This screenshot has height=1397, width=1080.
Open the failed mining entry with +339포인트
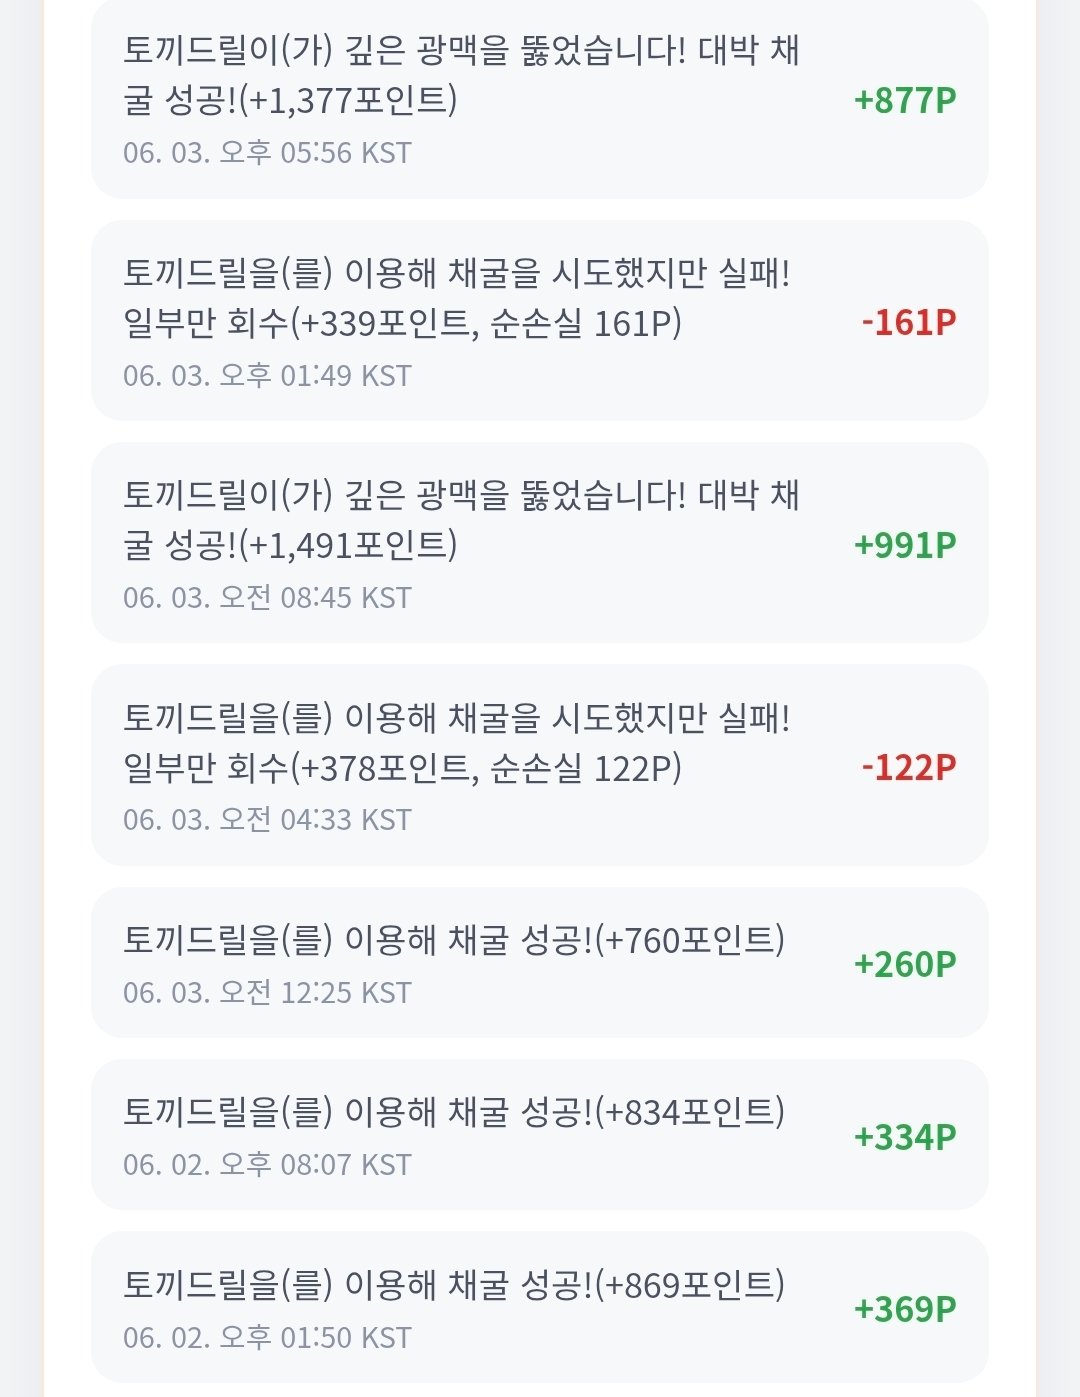[x=540, y=321]
